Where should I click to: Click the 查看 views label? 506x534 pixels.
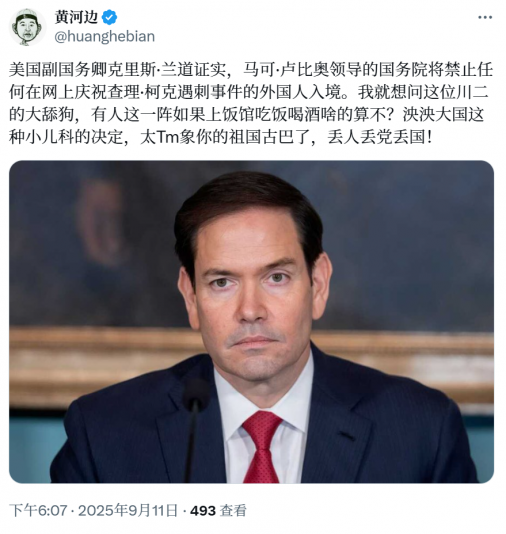(233, 511)
